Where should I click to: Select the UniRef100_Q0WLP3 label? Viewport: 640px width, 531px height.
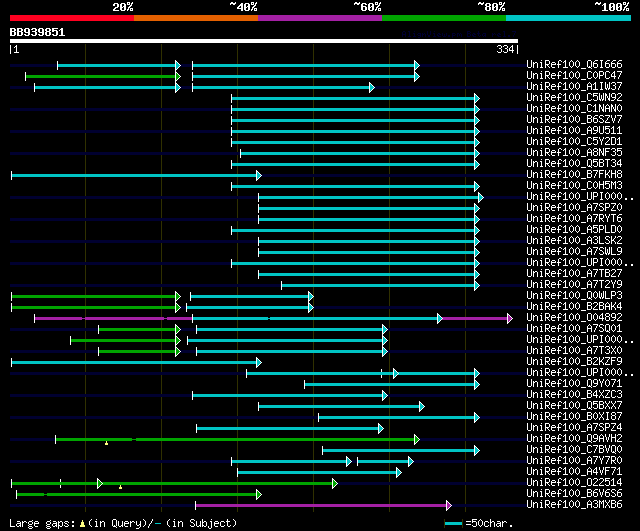574,296
